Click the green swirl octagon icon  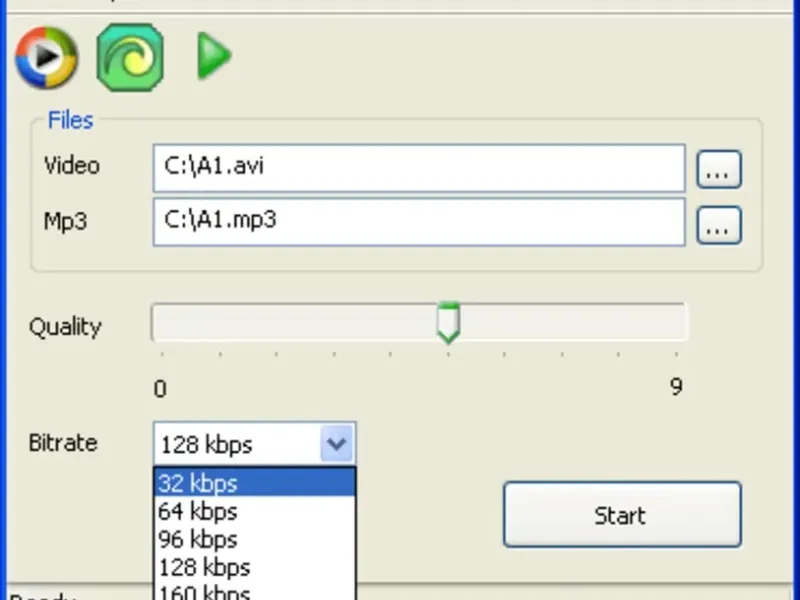click(130, 57)
